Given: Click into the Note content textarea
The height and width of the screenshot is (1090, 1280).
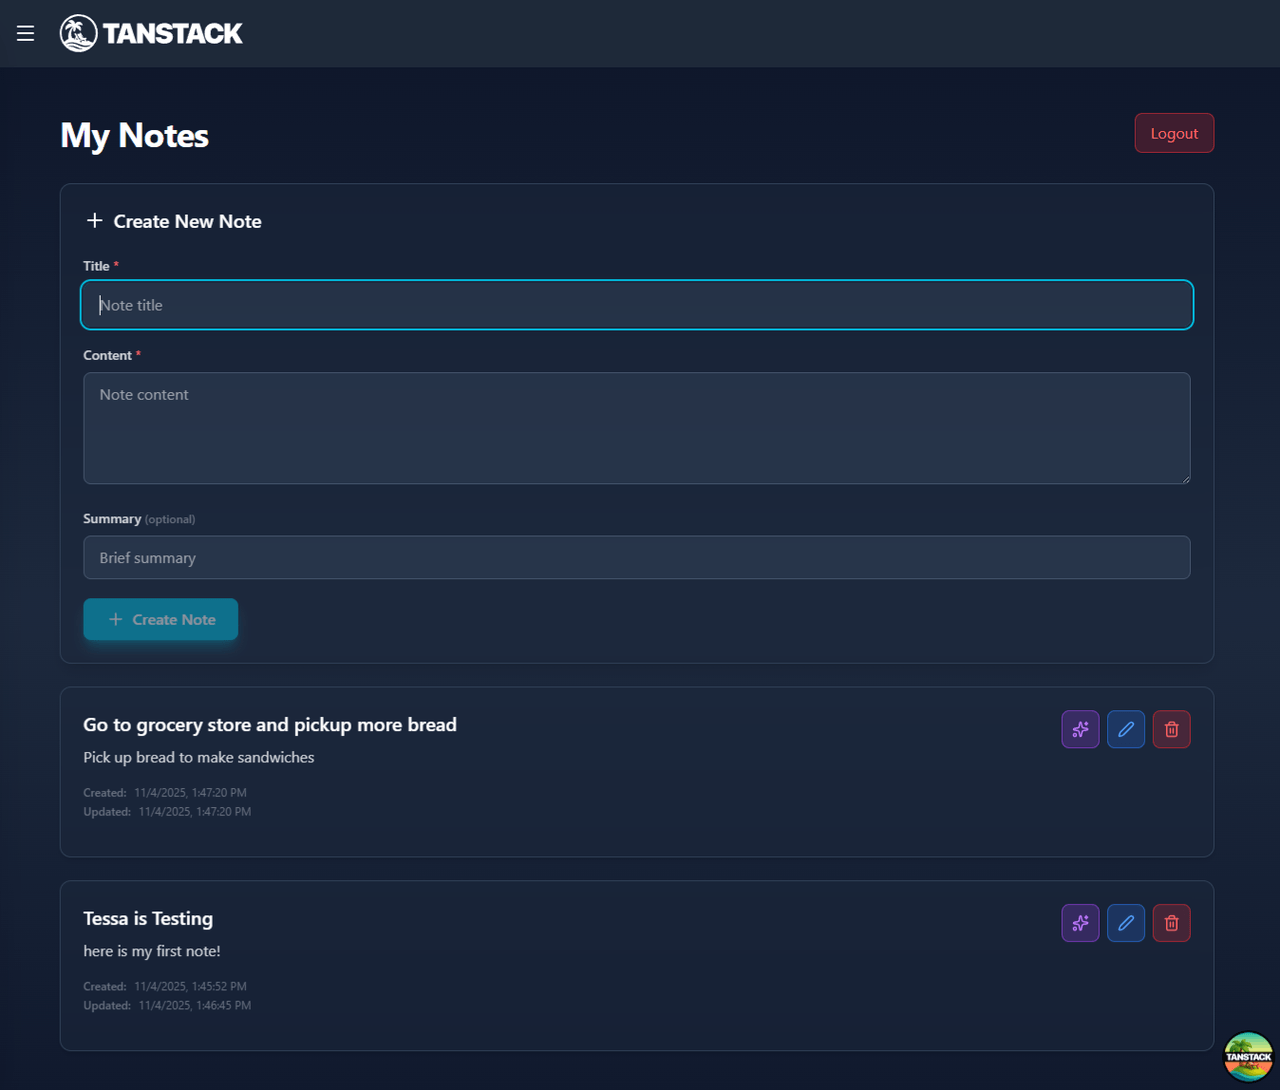Looking at the screenshot, I should (637, 428).
